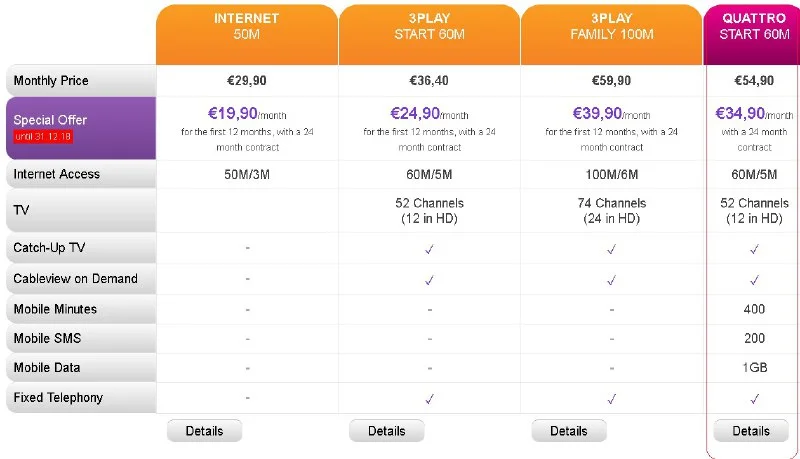Click the Monthly Price row label

click(80, 80)
